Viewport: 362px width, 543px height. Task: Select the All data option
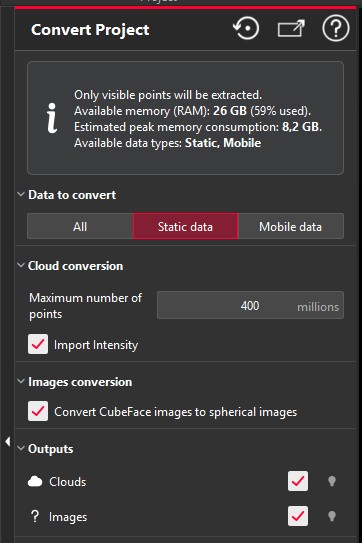coord(80,226)
